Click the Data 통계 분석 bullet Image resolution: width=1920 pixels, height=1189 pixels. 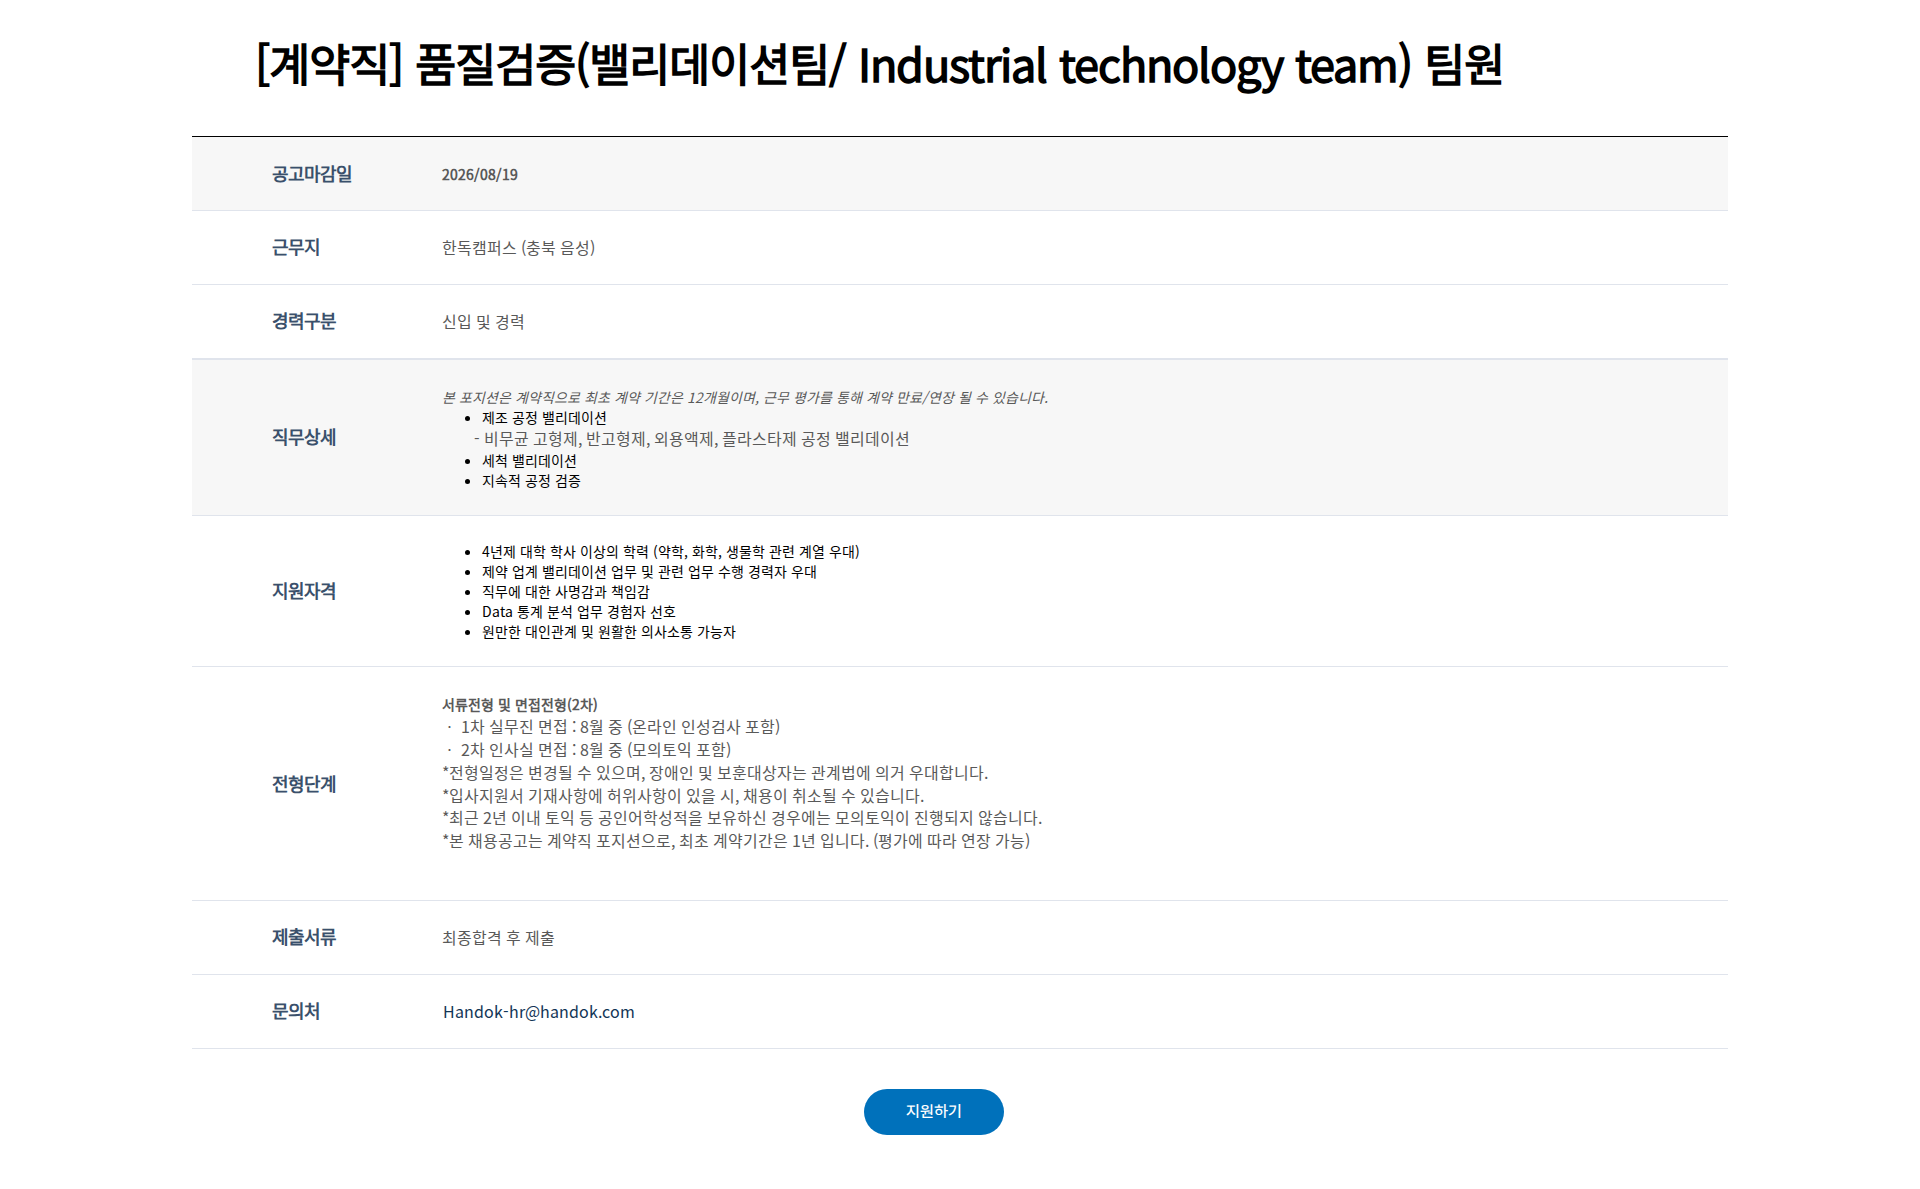click(578, 612)
